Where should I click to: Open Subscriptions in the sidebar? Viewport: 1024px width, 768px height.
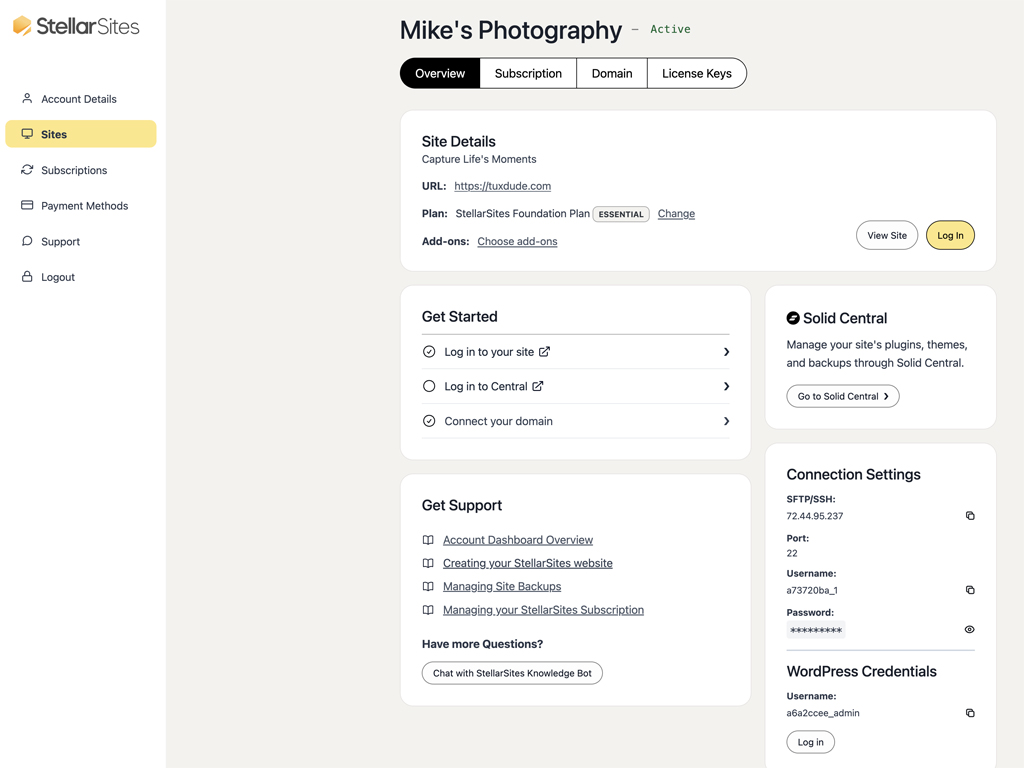(x=81, y=170)
